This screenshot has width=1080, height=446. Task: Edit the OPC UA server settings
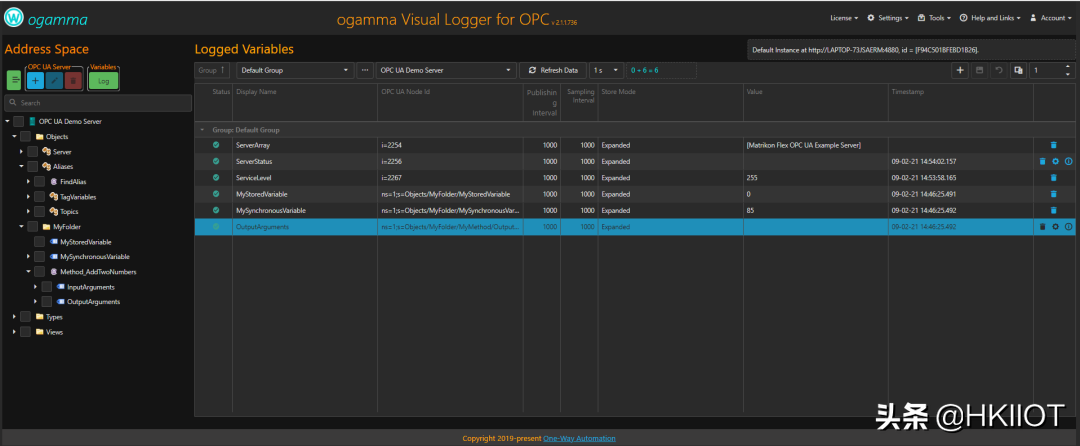pyautogui.click(x=54, y=81)
